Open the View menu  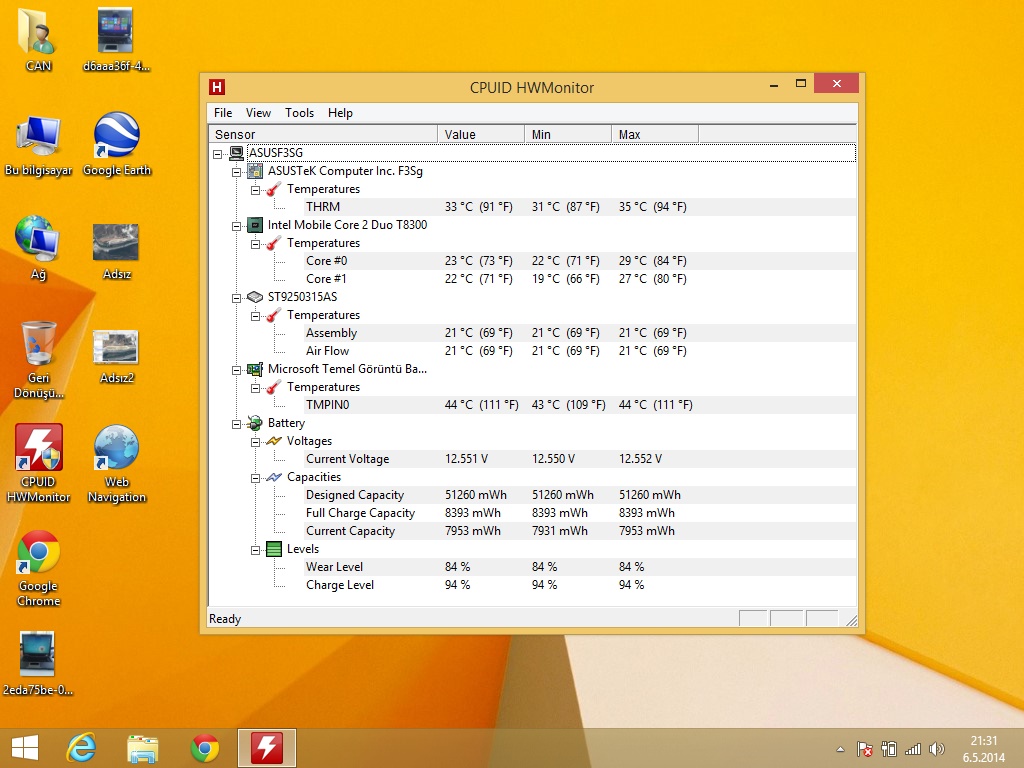[258, 113]
